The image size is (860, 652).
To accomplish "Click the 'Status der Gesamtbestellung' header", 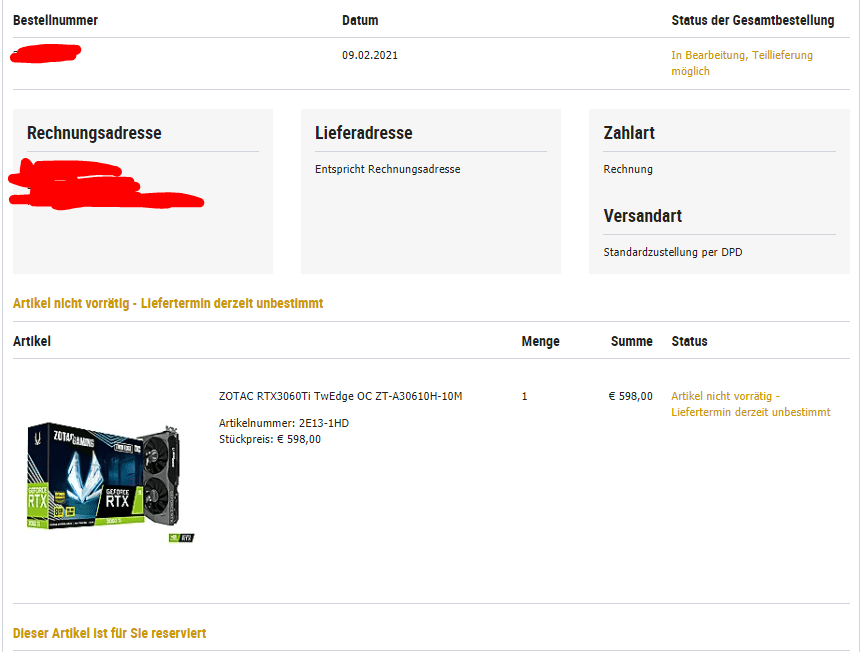I will [x=752, y=20].
